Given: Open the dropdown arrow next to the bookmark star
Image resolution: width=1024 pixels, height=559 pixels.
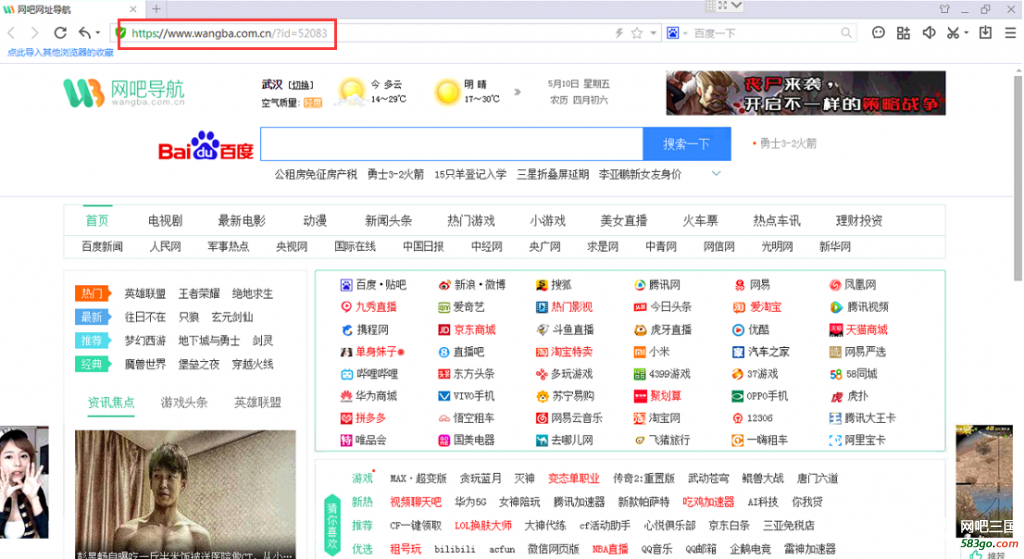Looking at the screenshot, I should (x=653, y=33).
